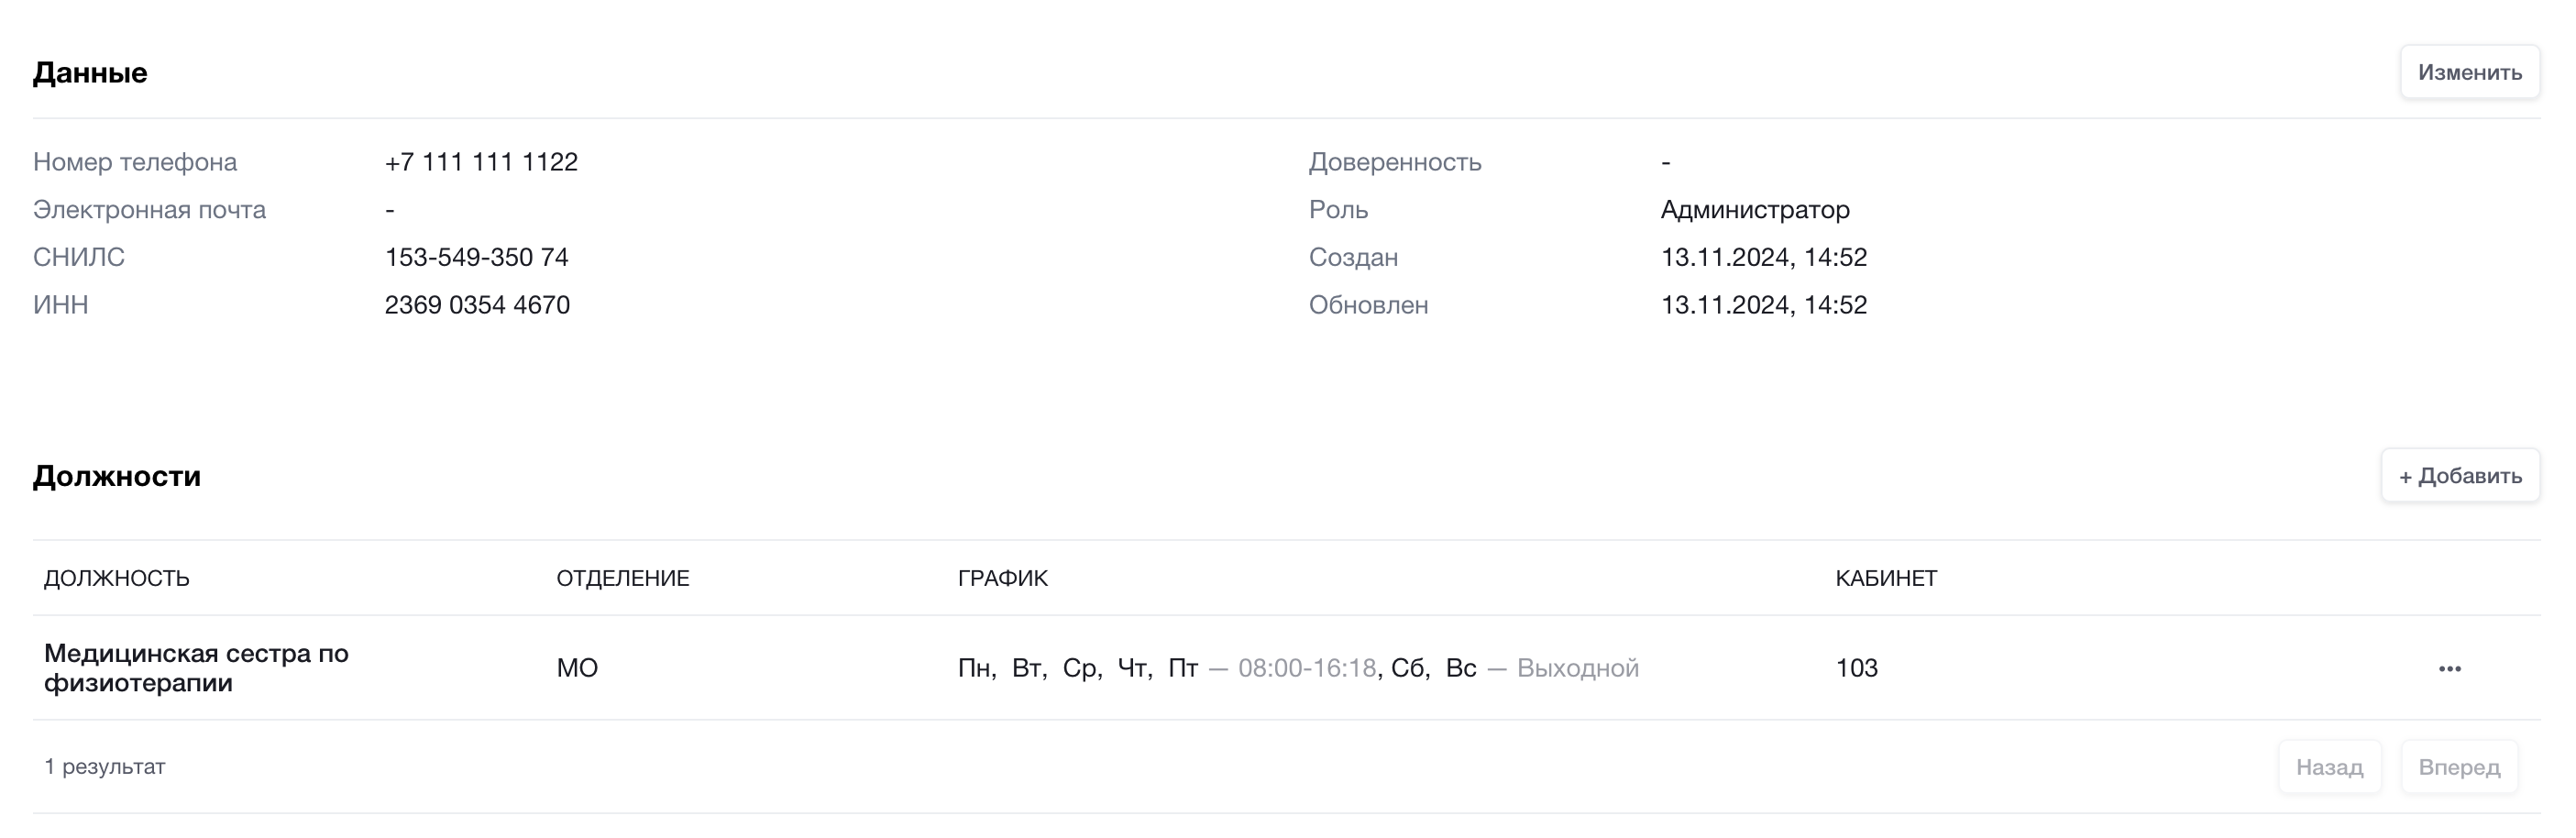Screen dimensions: 2576x838
Task: Select the Медицинская сестра по физиотерапии row
Action: 196,668
